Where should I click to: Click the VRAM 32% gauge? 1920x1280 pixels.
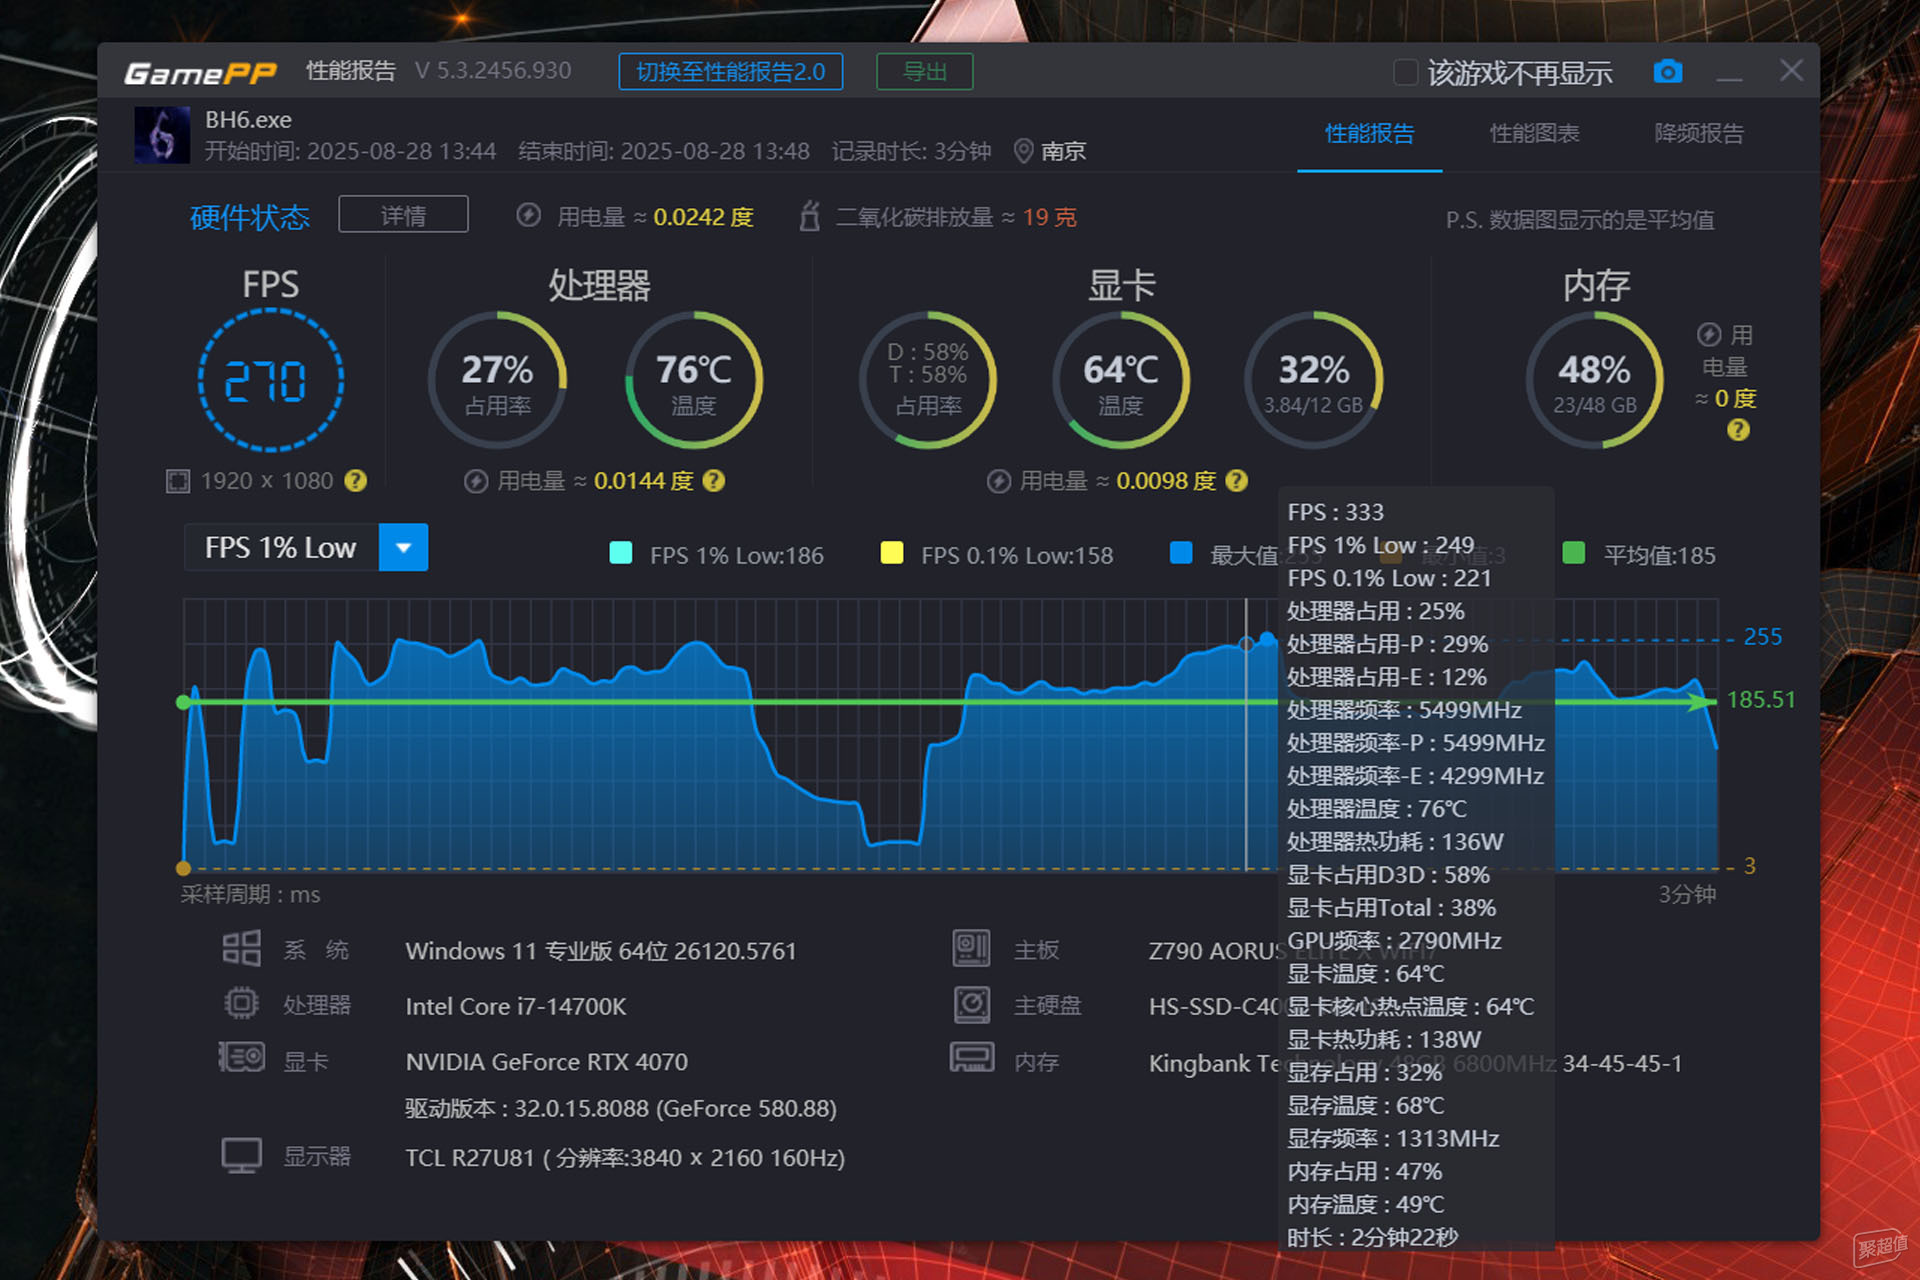[1313, 380]
